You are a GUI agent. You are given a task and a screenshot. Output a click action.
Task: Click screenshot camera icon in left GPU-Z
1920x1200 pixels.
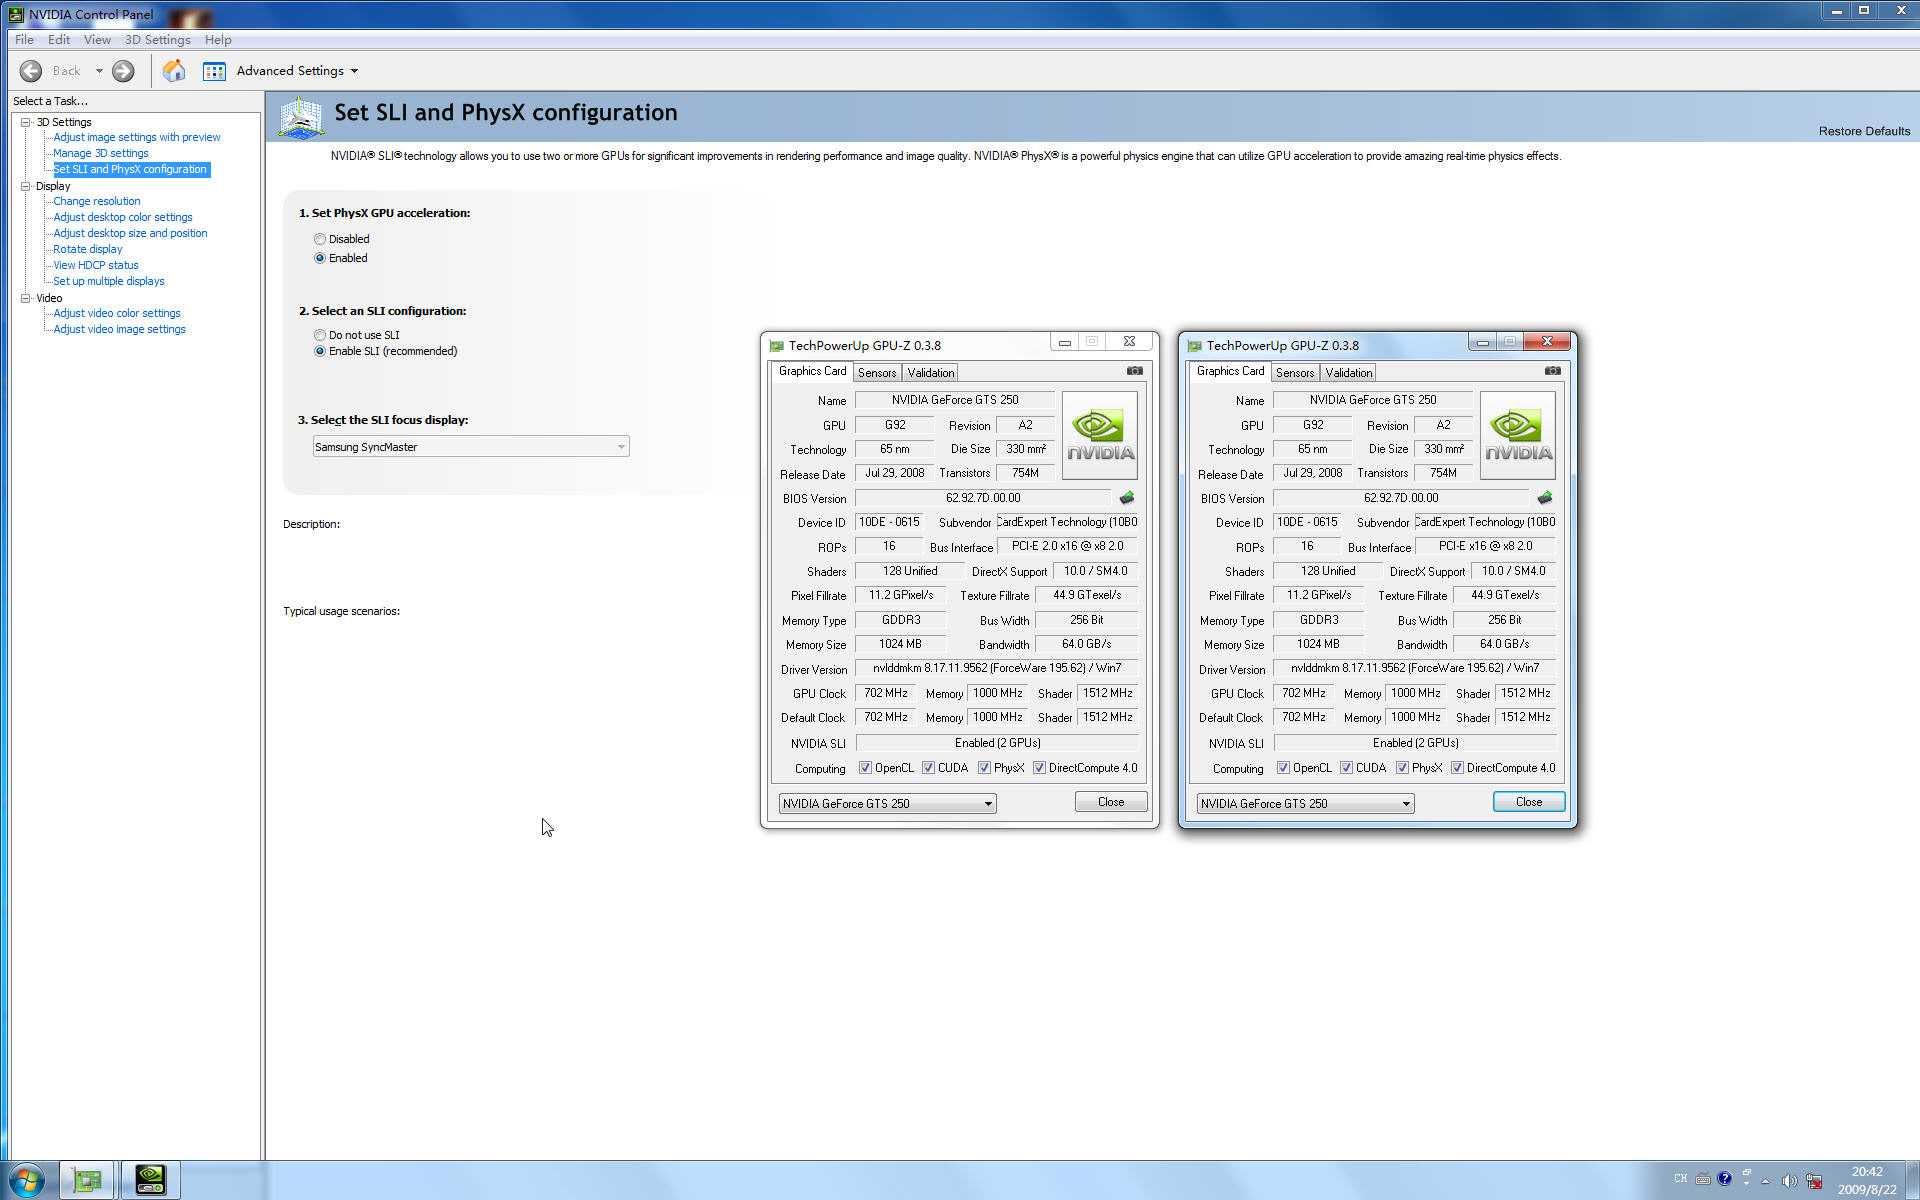click(x=1134, y=371)
